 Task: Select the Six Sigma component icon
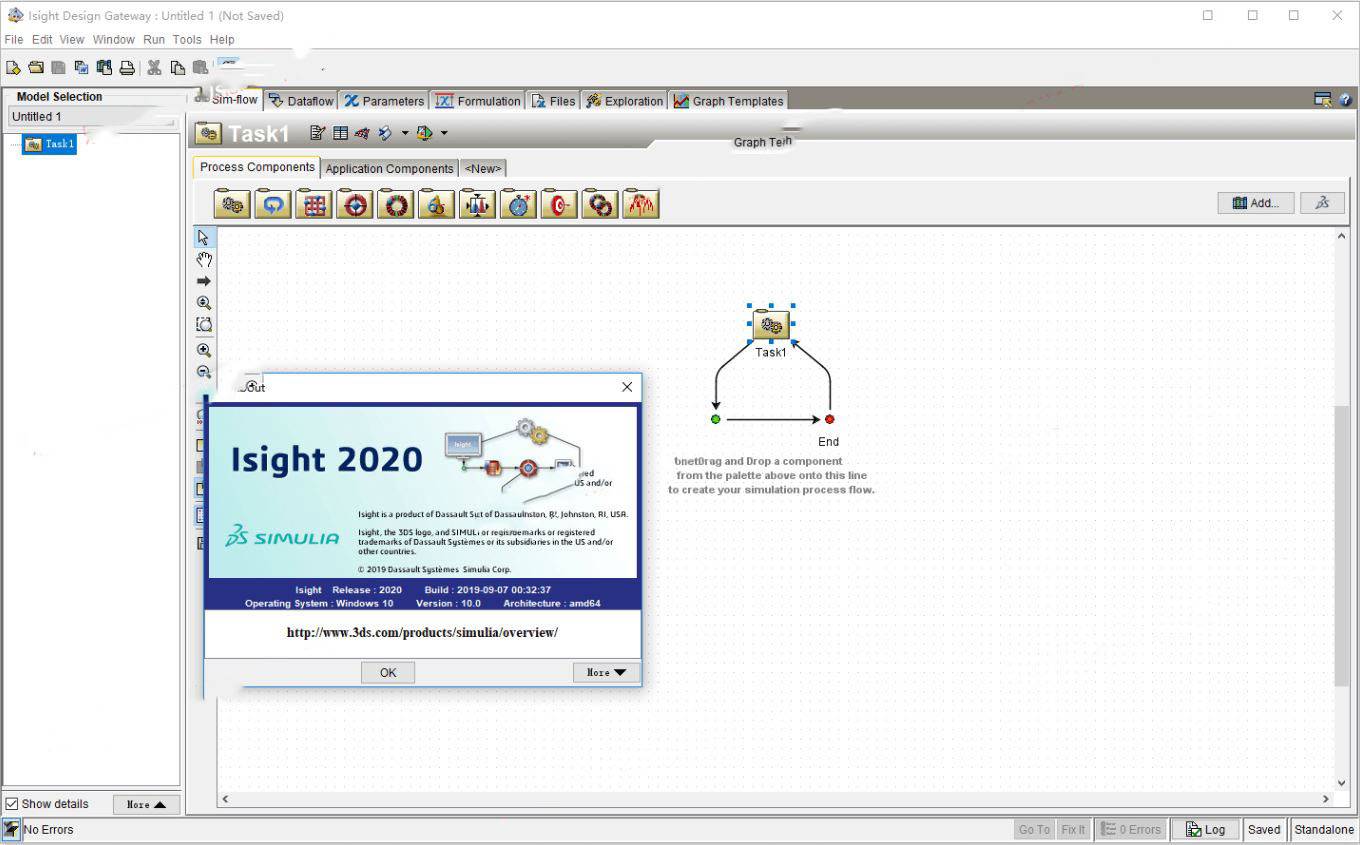[x=437, y=204]
